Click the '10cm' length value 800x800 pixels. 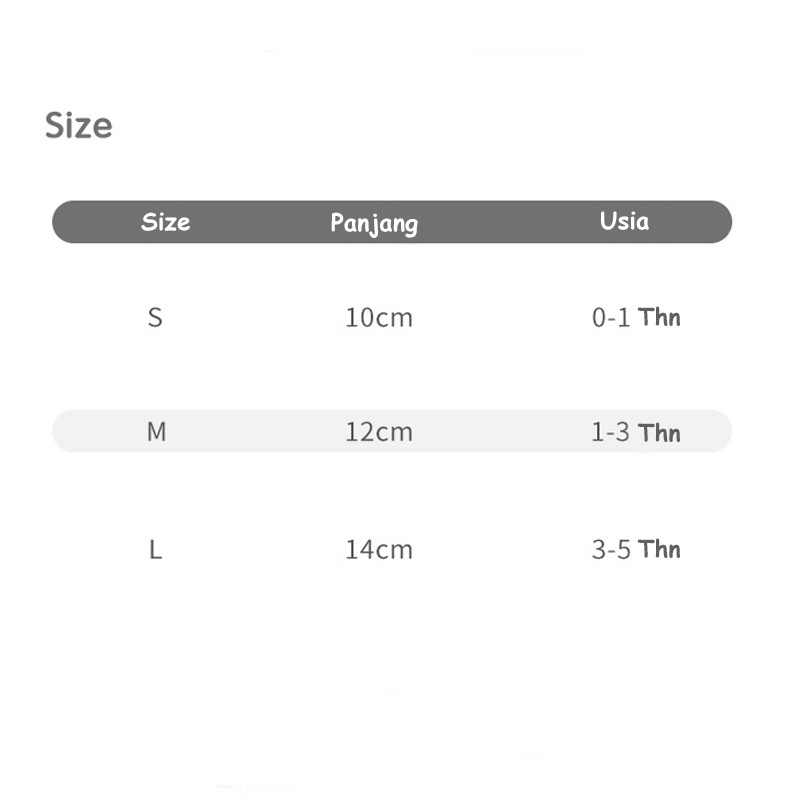[378, 318]
